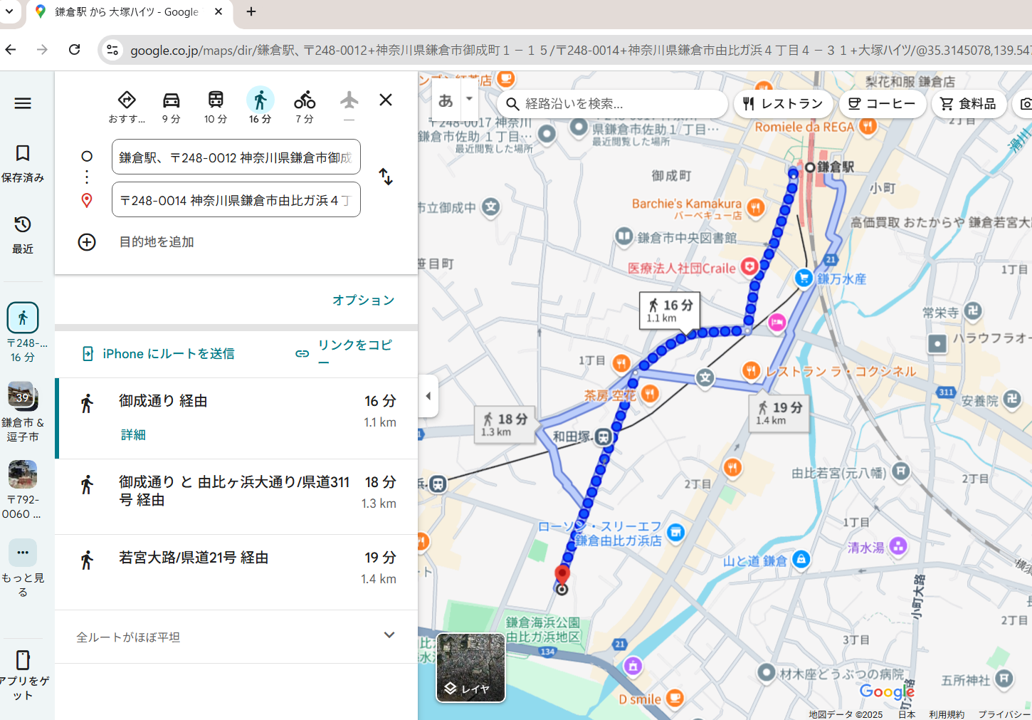Edit the 鎌倉駅 starting point field
The height and width of the screenshot is (720, 1032).
[x=236, y=157]
